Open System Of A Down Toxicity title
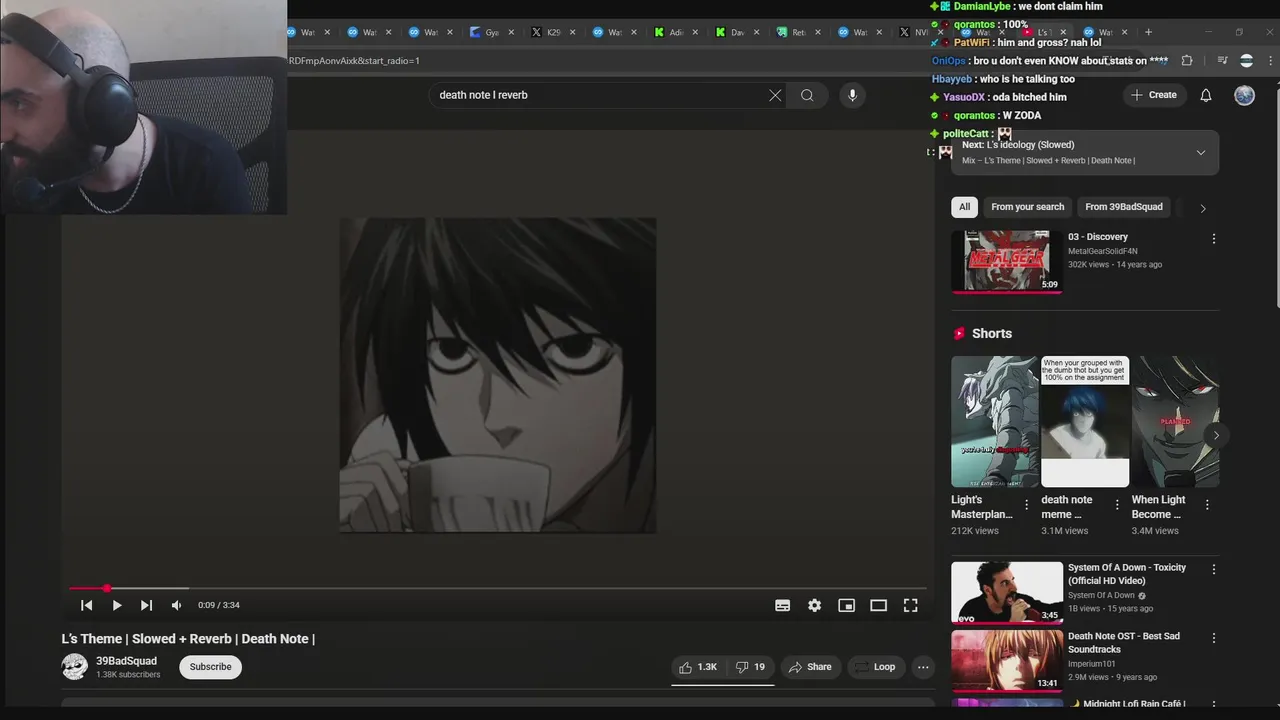The image size is (1280, 720). point(1127,574)
